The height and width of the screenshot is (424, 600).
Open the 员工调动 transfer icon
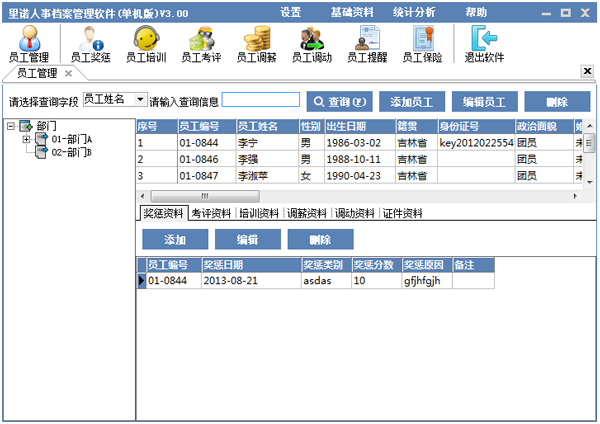tap(312, 43)
